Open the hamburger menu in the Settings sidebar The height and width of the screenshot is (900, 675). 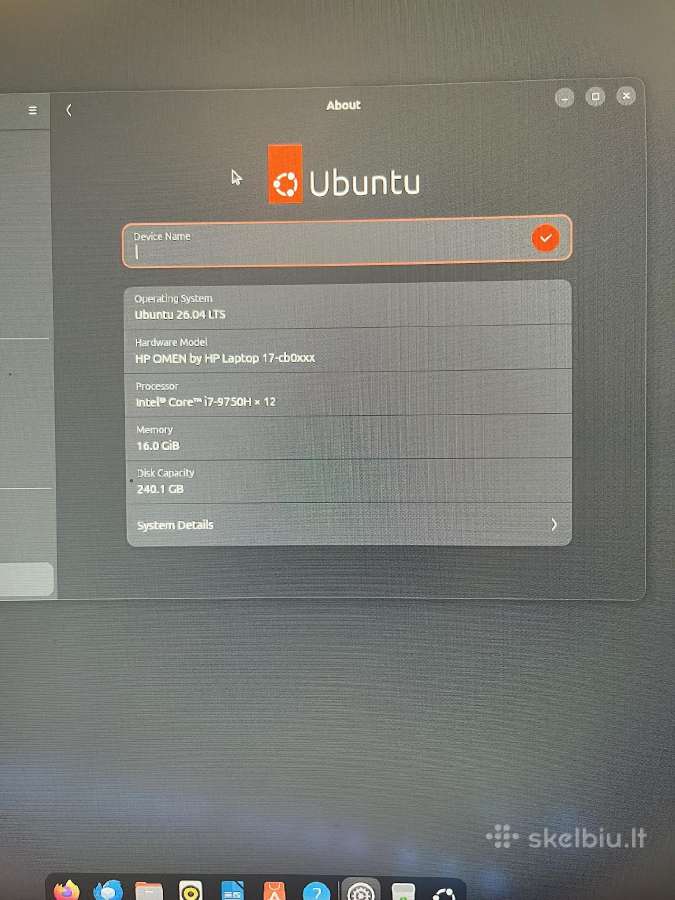click(33, 110)
